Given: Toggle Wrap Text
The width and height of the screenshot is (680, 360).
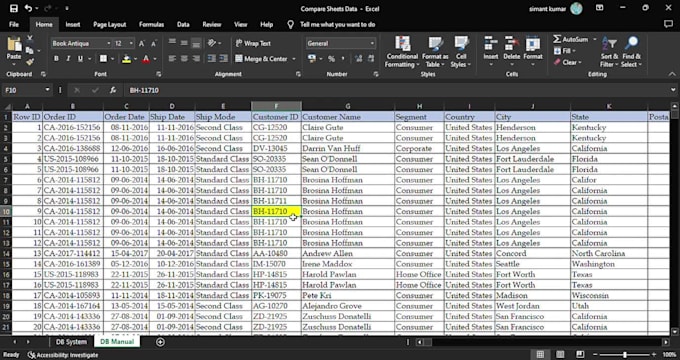Looking at the screenshot, I should 253,43.
